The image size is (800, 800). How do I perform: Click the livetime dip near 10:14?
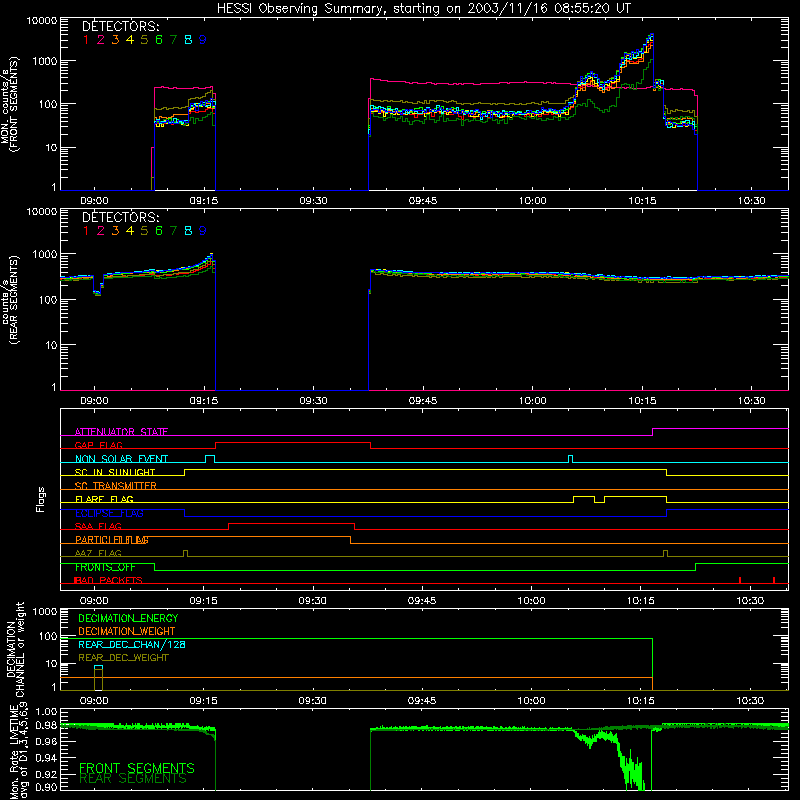632,770
